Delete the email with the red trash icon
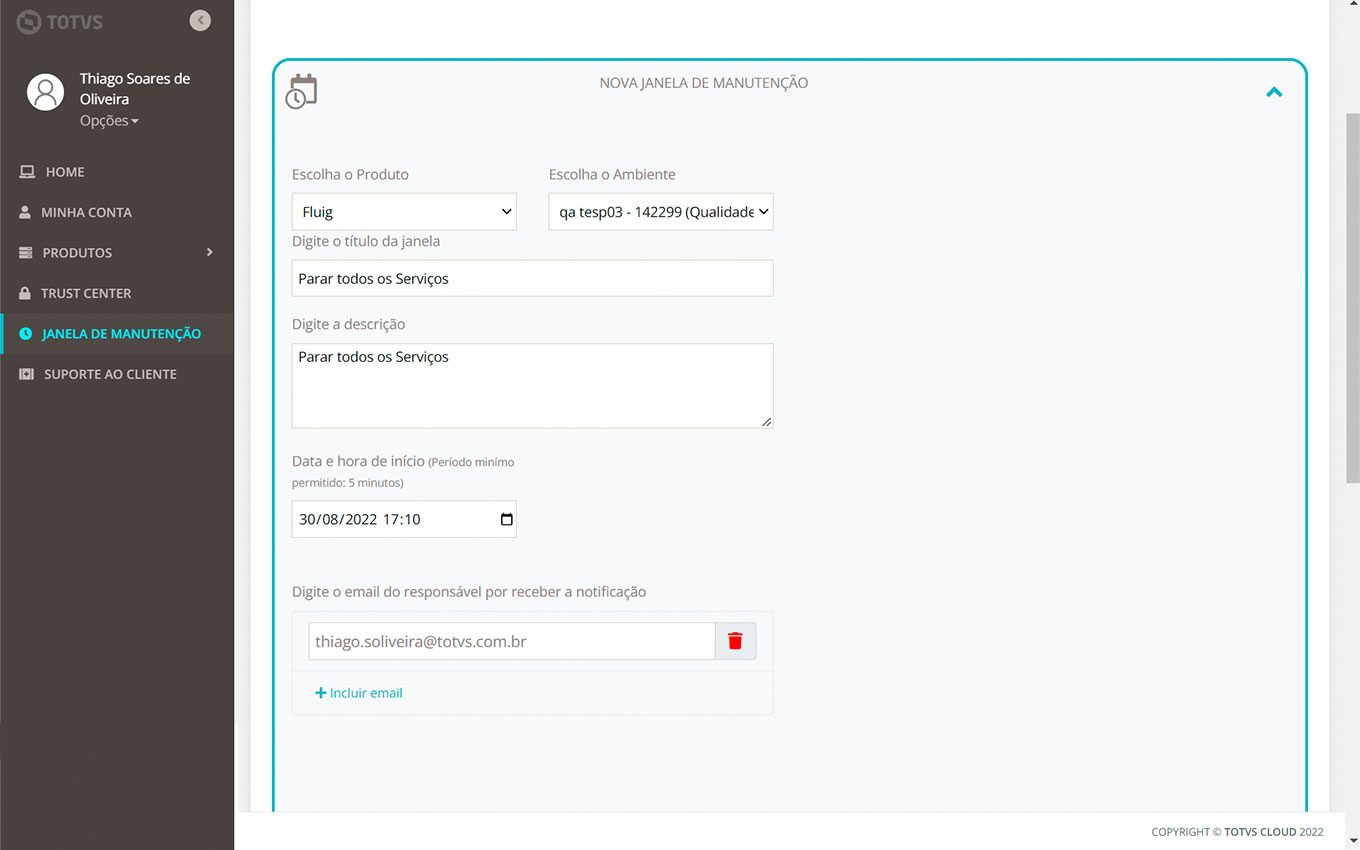This screenshot has width=1360, height=850. [x=736, y=641]
